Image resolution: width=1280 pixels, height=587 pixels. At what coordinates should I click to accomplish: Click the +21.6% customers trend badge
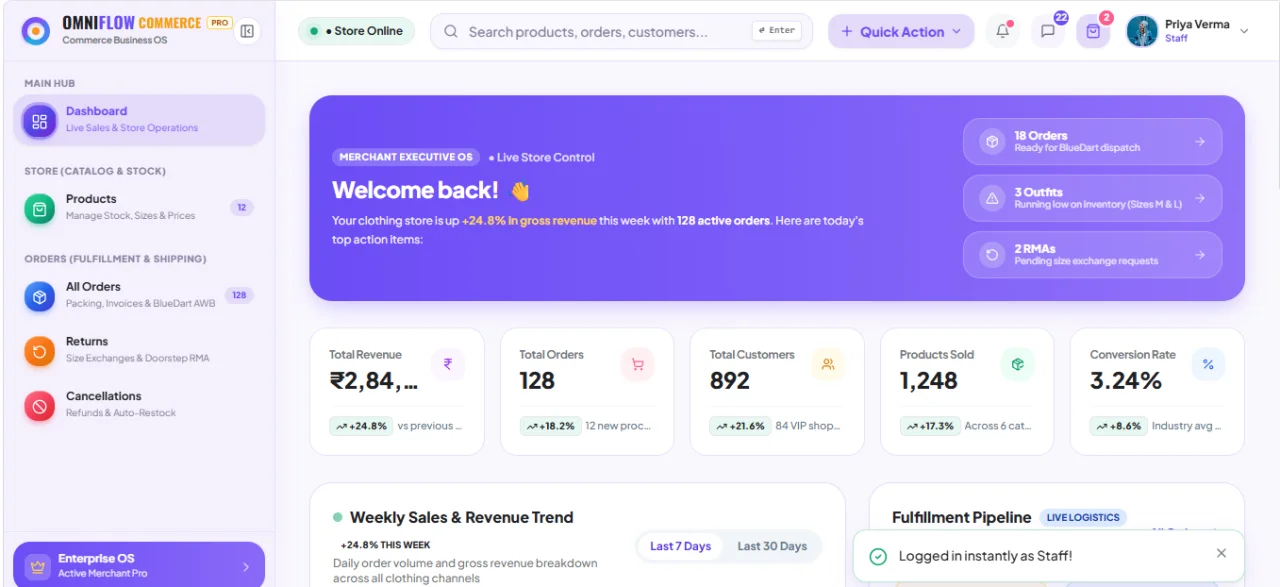coord(740,426)
